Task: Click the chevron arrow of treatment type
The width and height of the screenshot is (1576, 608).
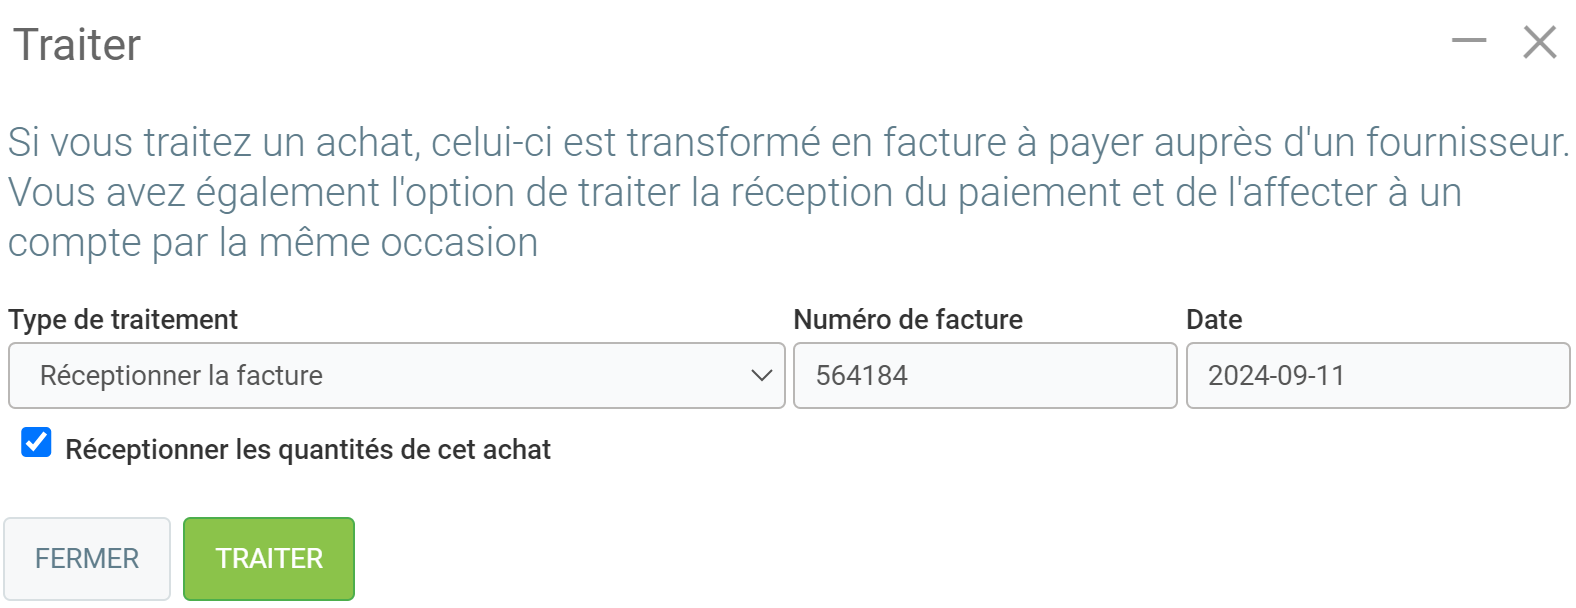Action: pyautogui.click(x=761, y=376)
